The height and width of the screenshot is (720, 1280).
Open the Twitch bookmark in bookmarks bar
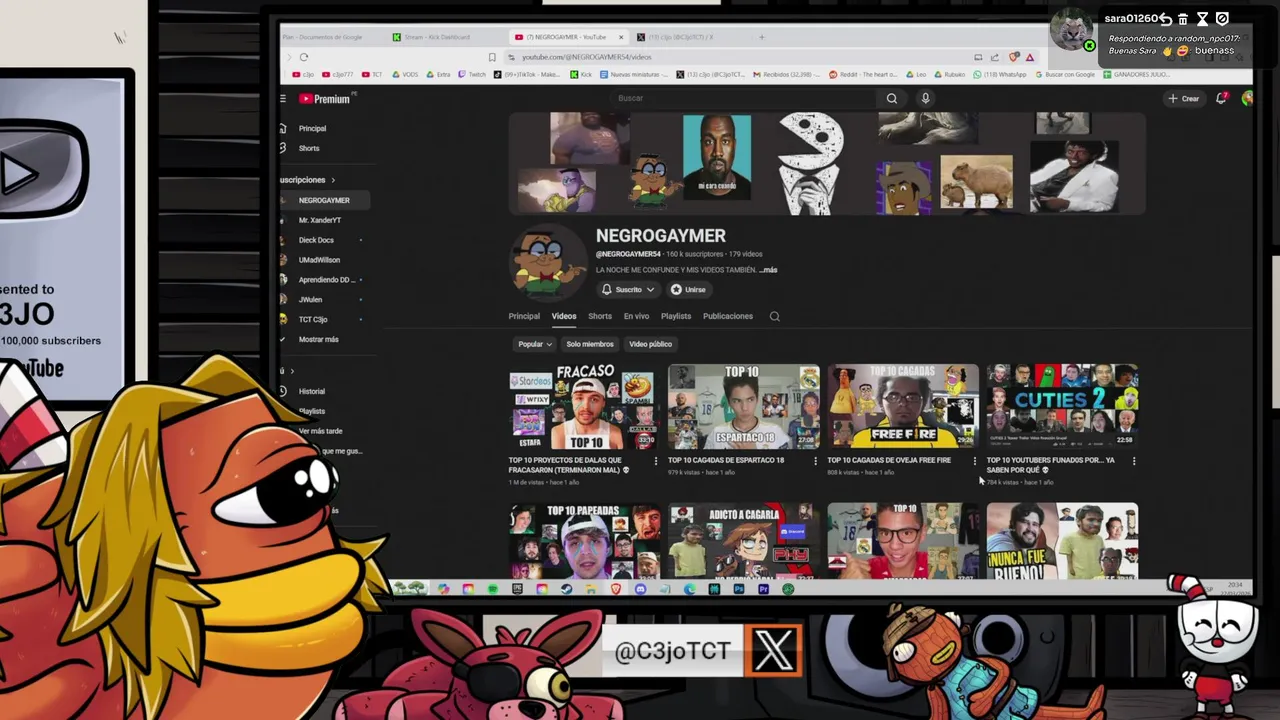click(x=472, y=74)
